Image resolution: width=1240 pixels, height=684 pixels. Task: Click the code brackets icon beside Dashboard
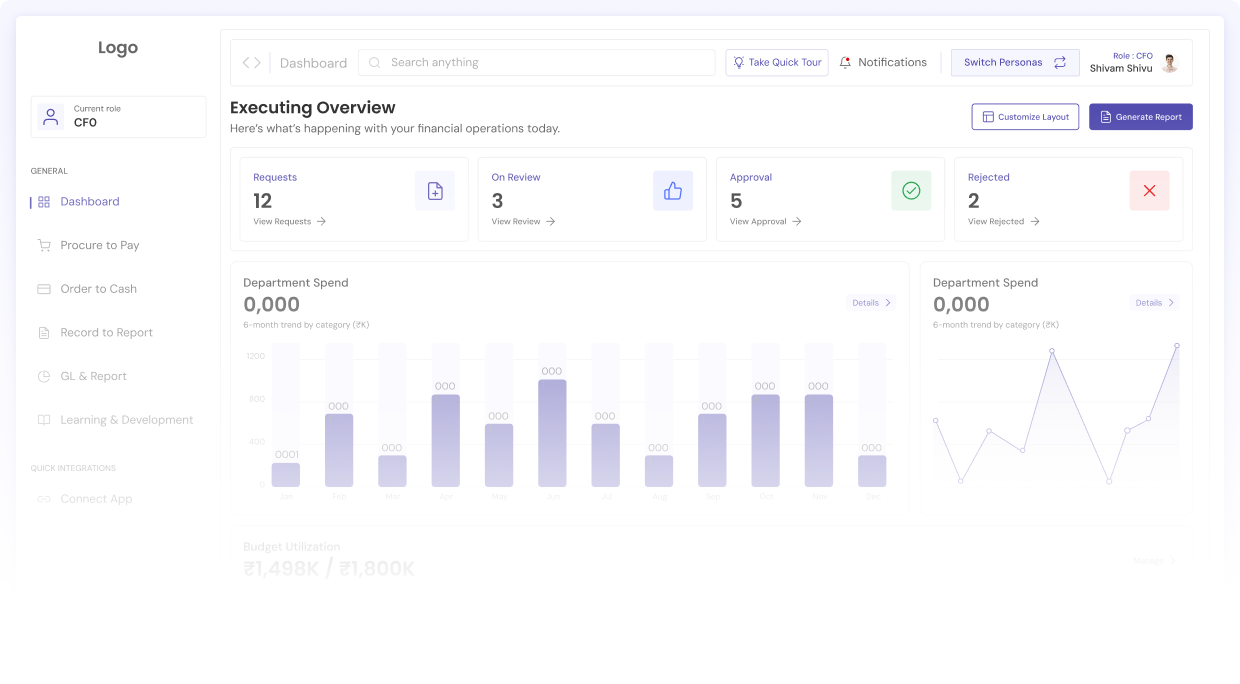pyautogui.click(x=251, y=62)
